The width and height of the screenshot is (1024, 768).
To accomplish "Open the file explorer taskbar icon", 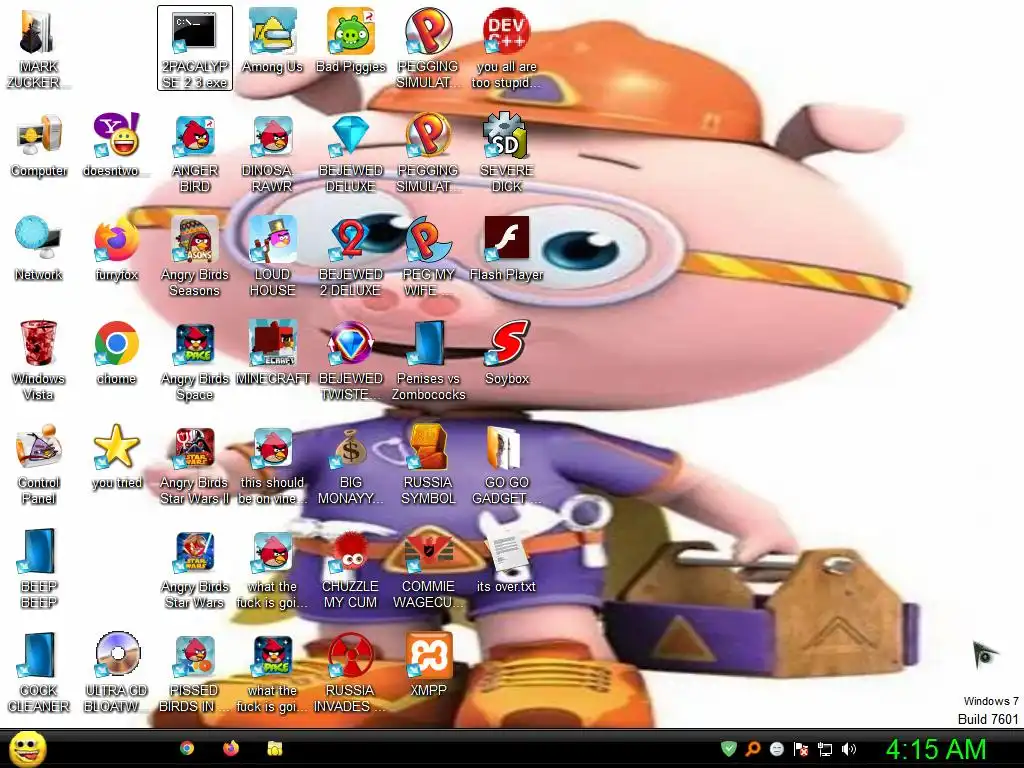I will [275, 748].
